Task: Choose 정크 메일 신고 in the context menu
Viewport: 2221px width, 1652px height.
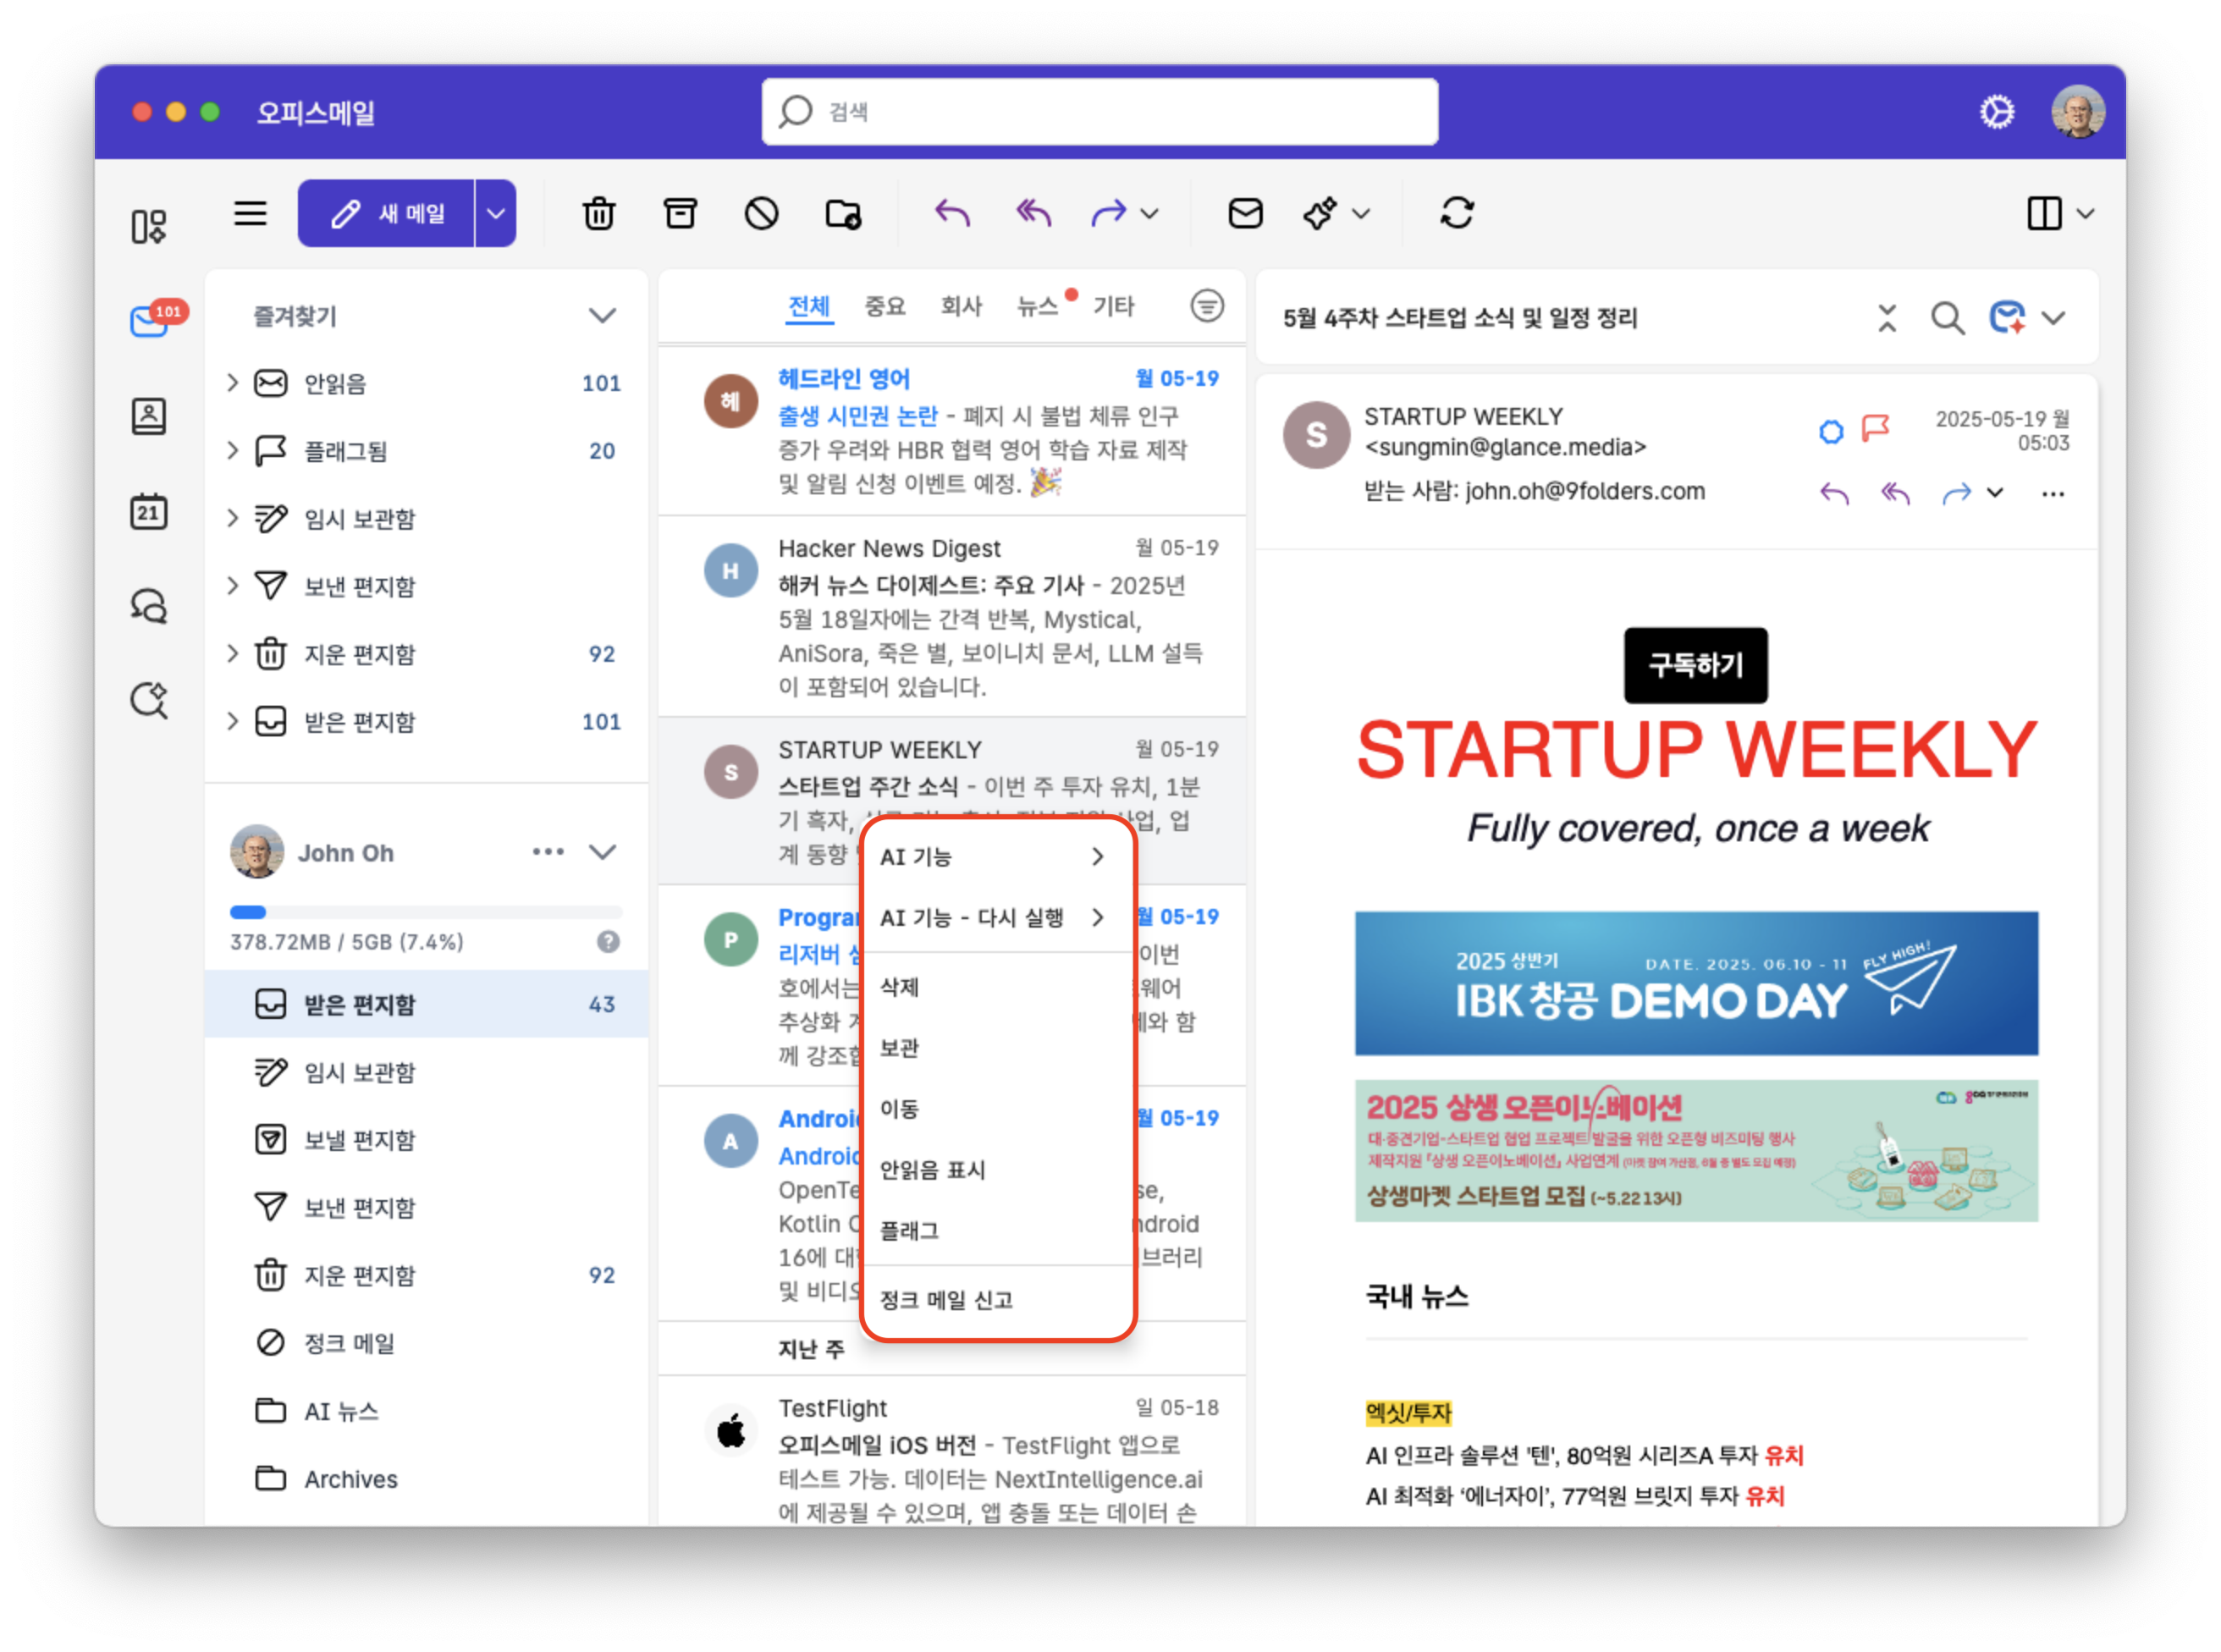Action: (997, 1300)
